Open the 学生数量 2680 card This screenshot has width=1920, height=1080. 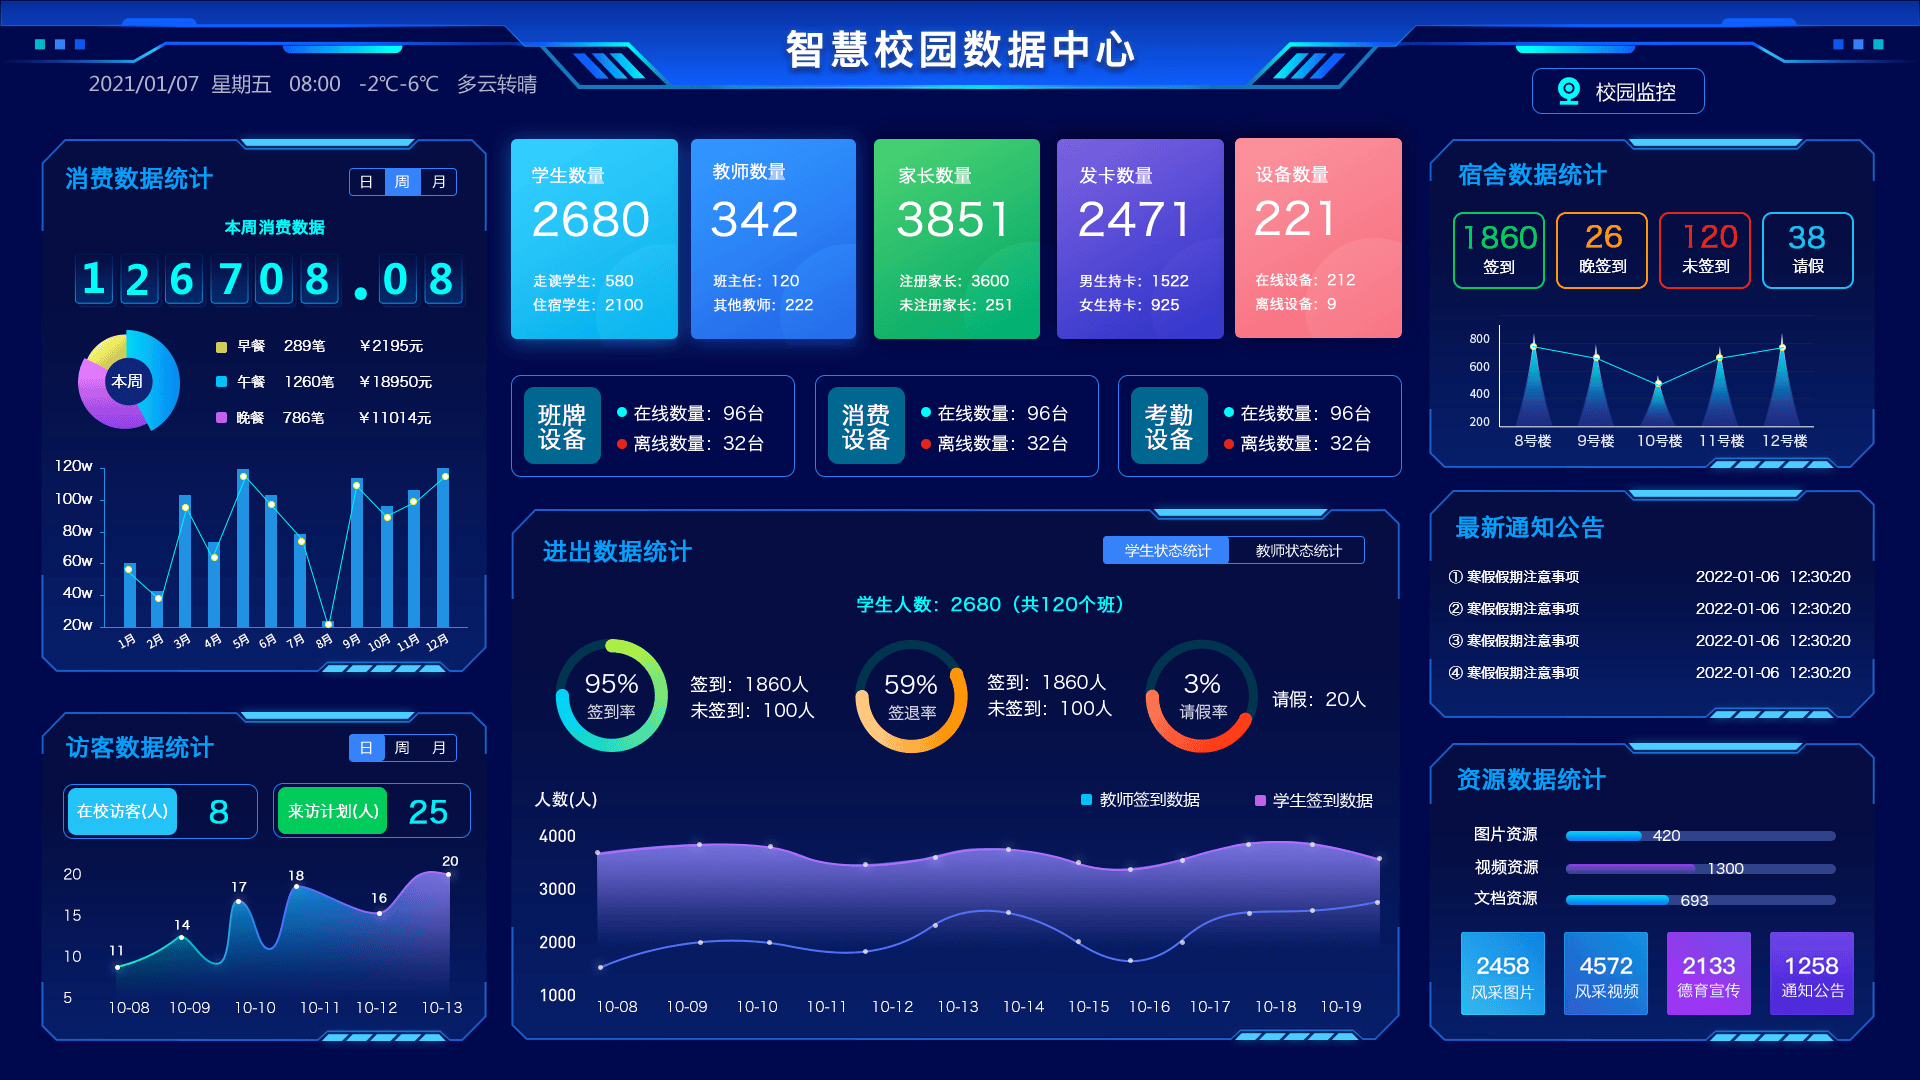coord(594,239)
